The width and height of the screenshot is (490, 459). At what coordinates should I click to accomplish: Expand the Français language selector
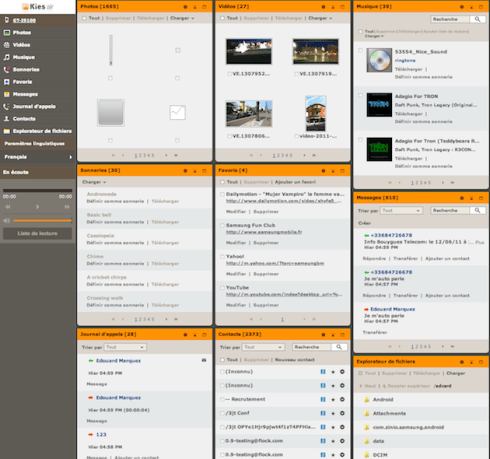coord(38,157)
